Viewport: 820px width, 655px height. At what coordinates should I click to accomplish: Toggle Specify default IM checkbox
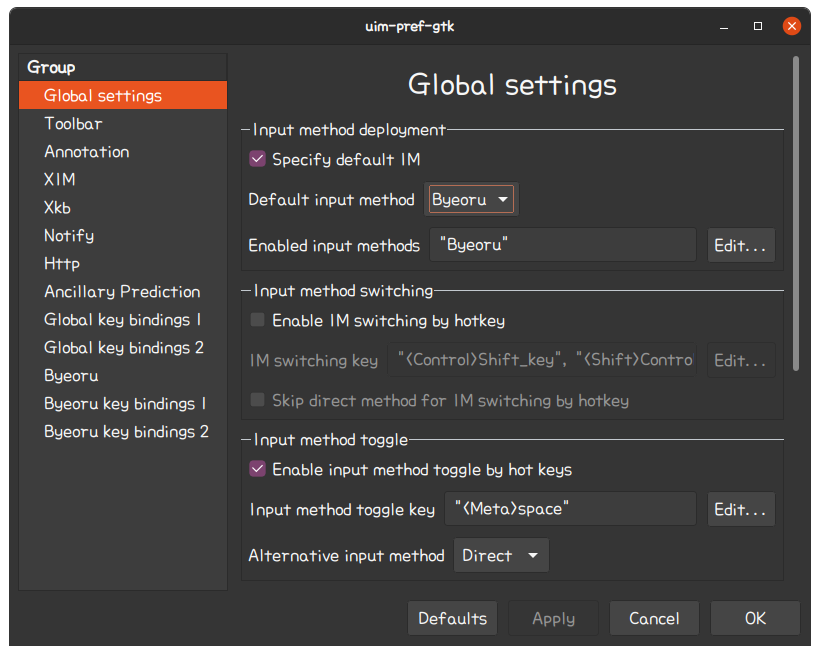click(x=257, y=159)
